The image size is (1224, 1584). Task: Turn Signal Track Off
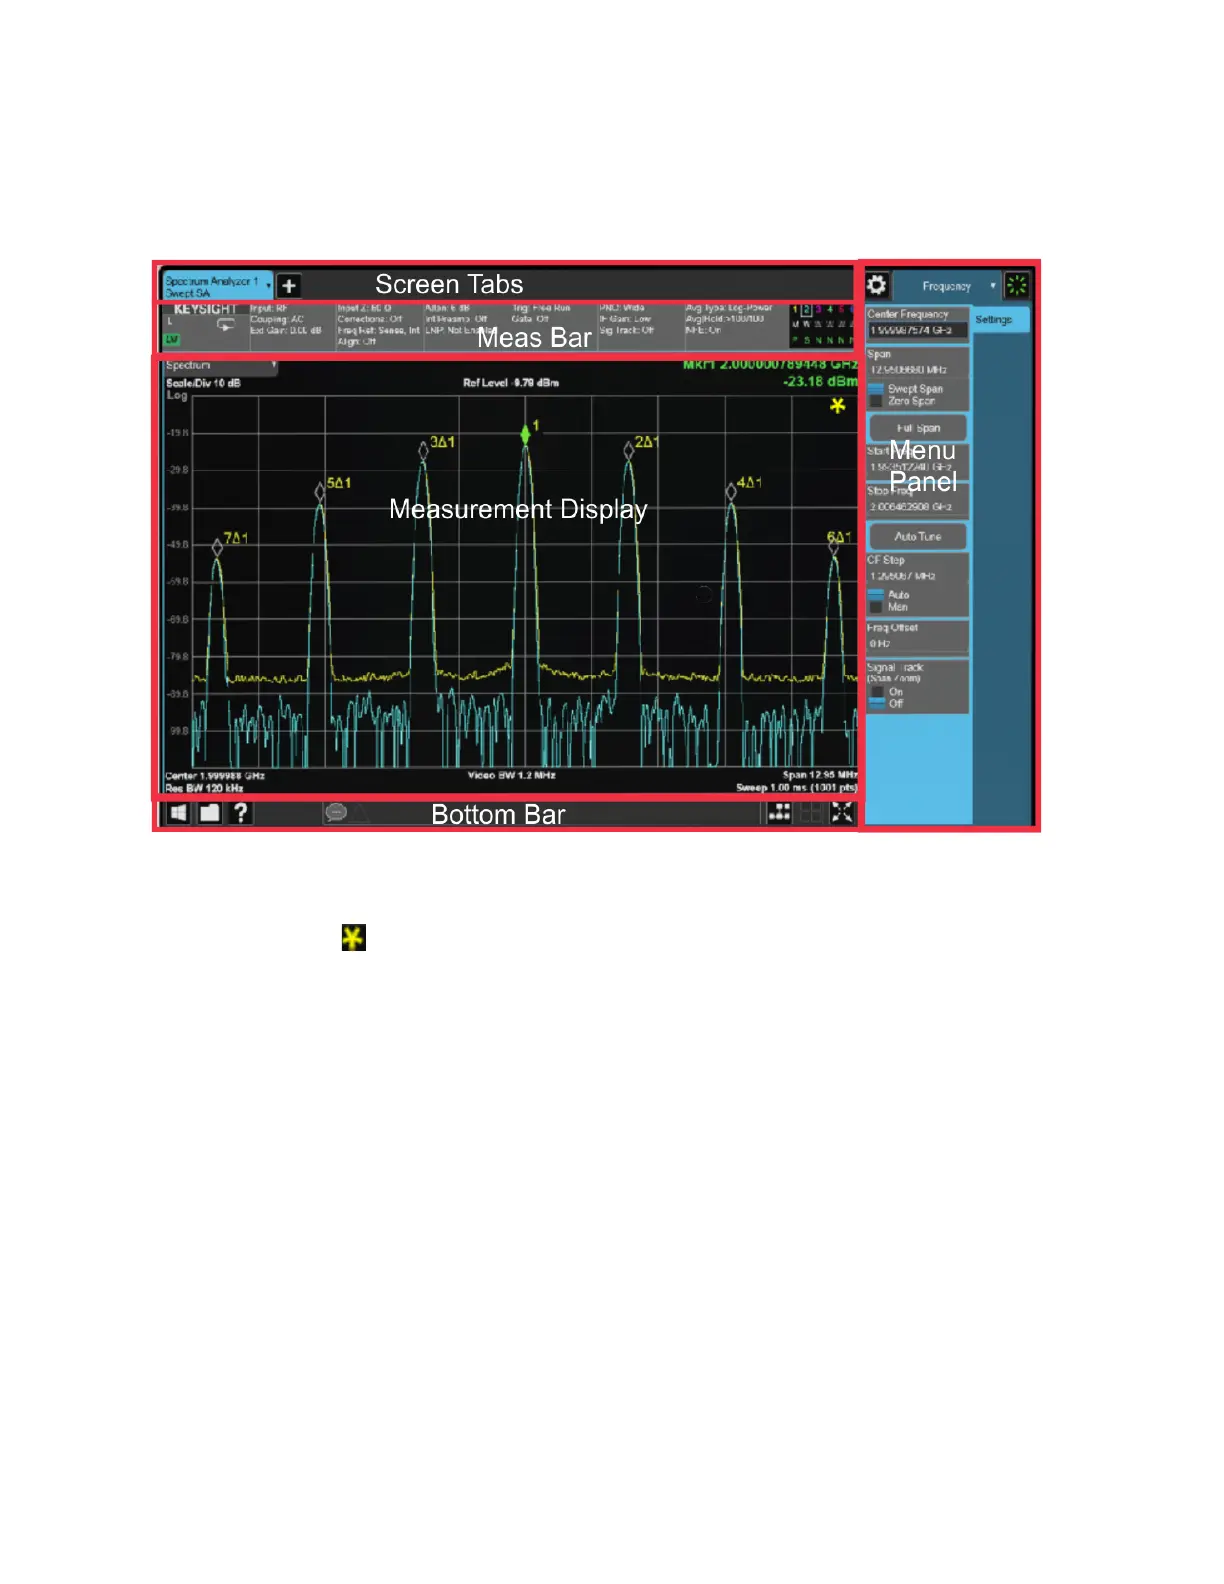point(887,703)
